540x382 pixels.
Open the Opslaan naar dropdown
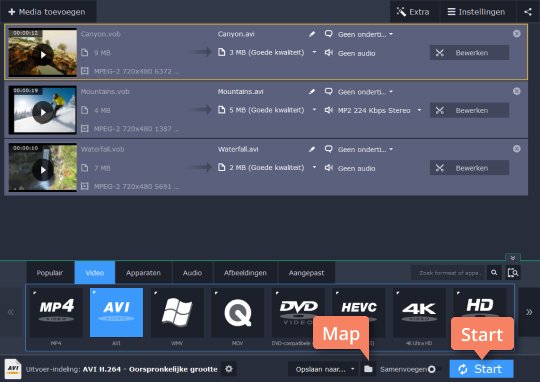[325, 369]
